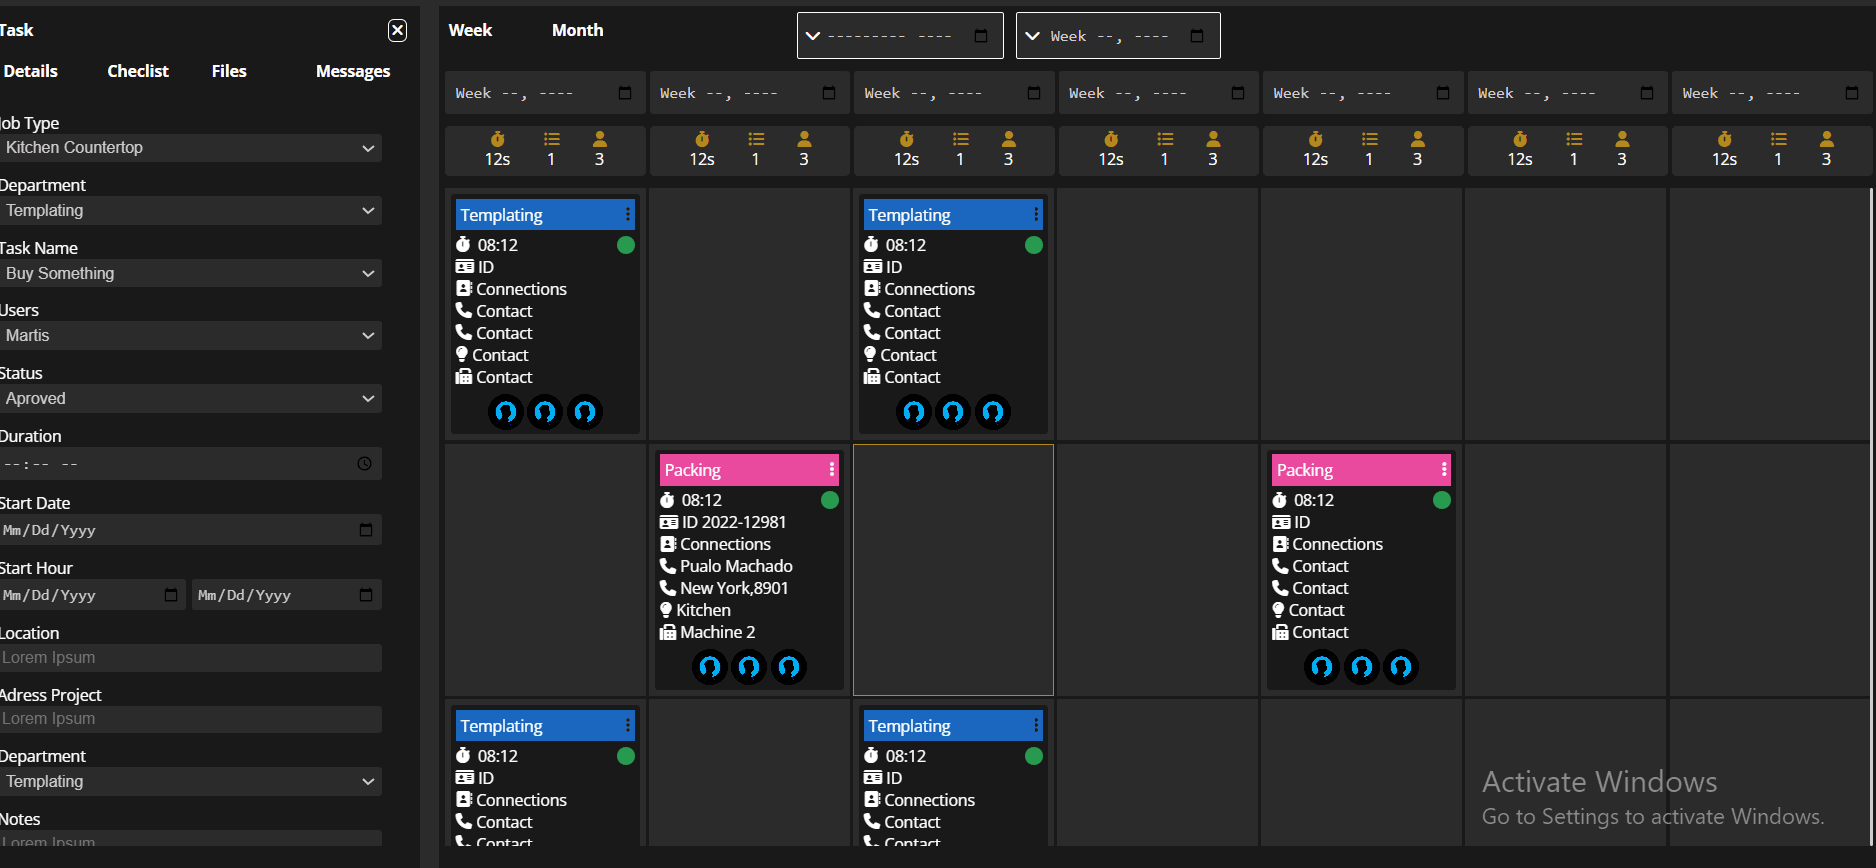
Task: Open the Messages tab
Action: tap(352, 71)
